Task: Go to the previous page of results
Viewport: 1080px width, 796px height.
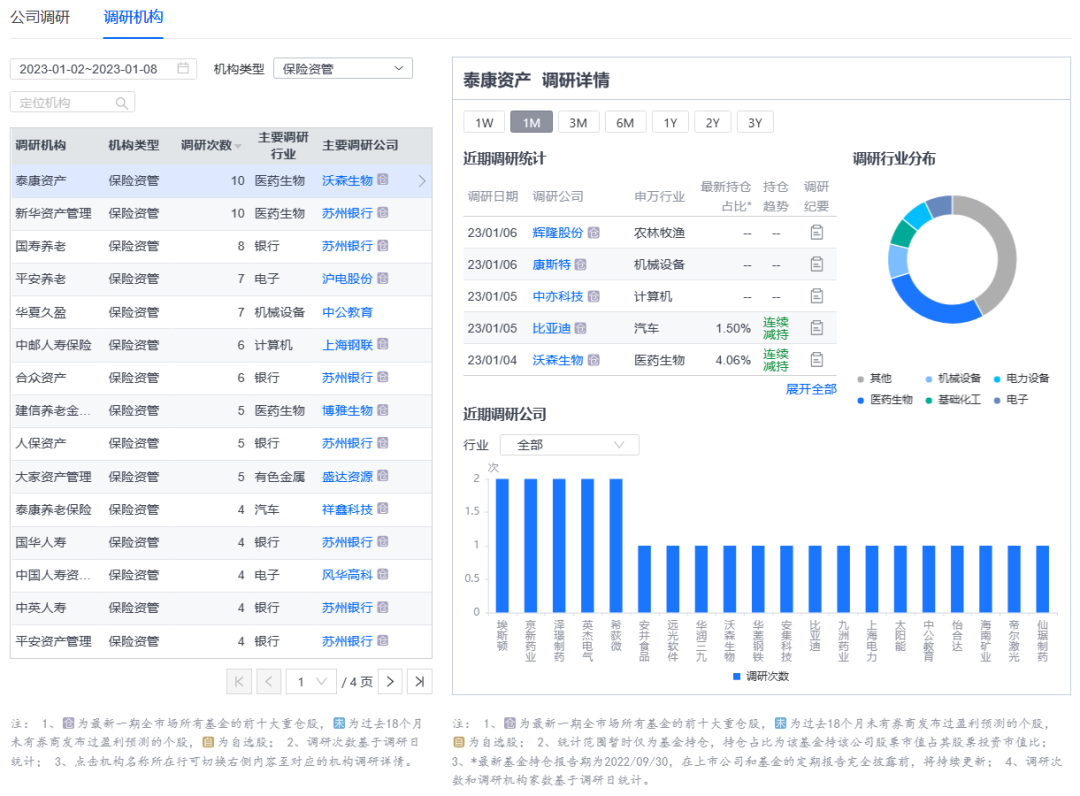Action: (269, 682)
